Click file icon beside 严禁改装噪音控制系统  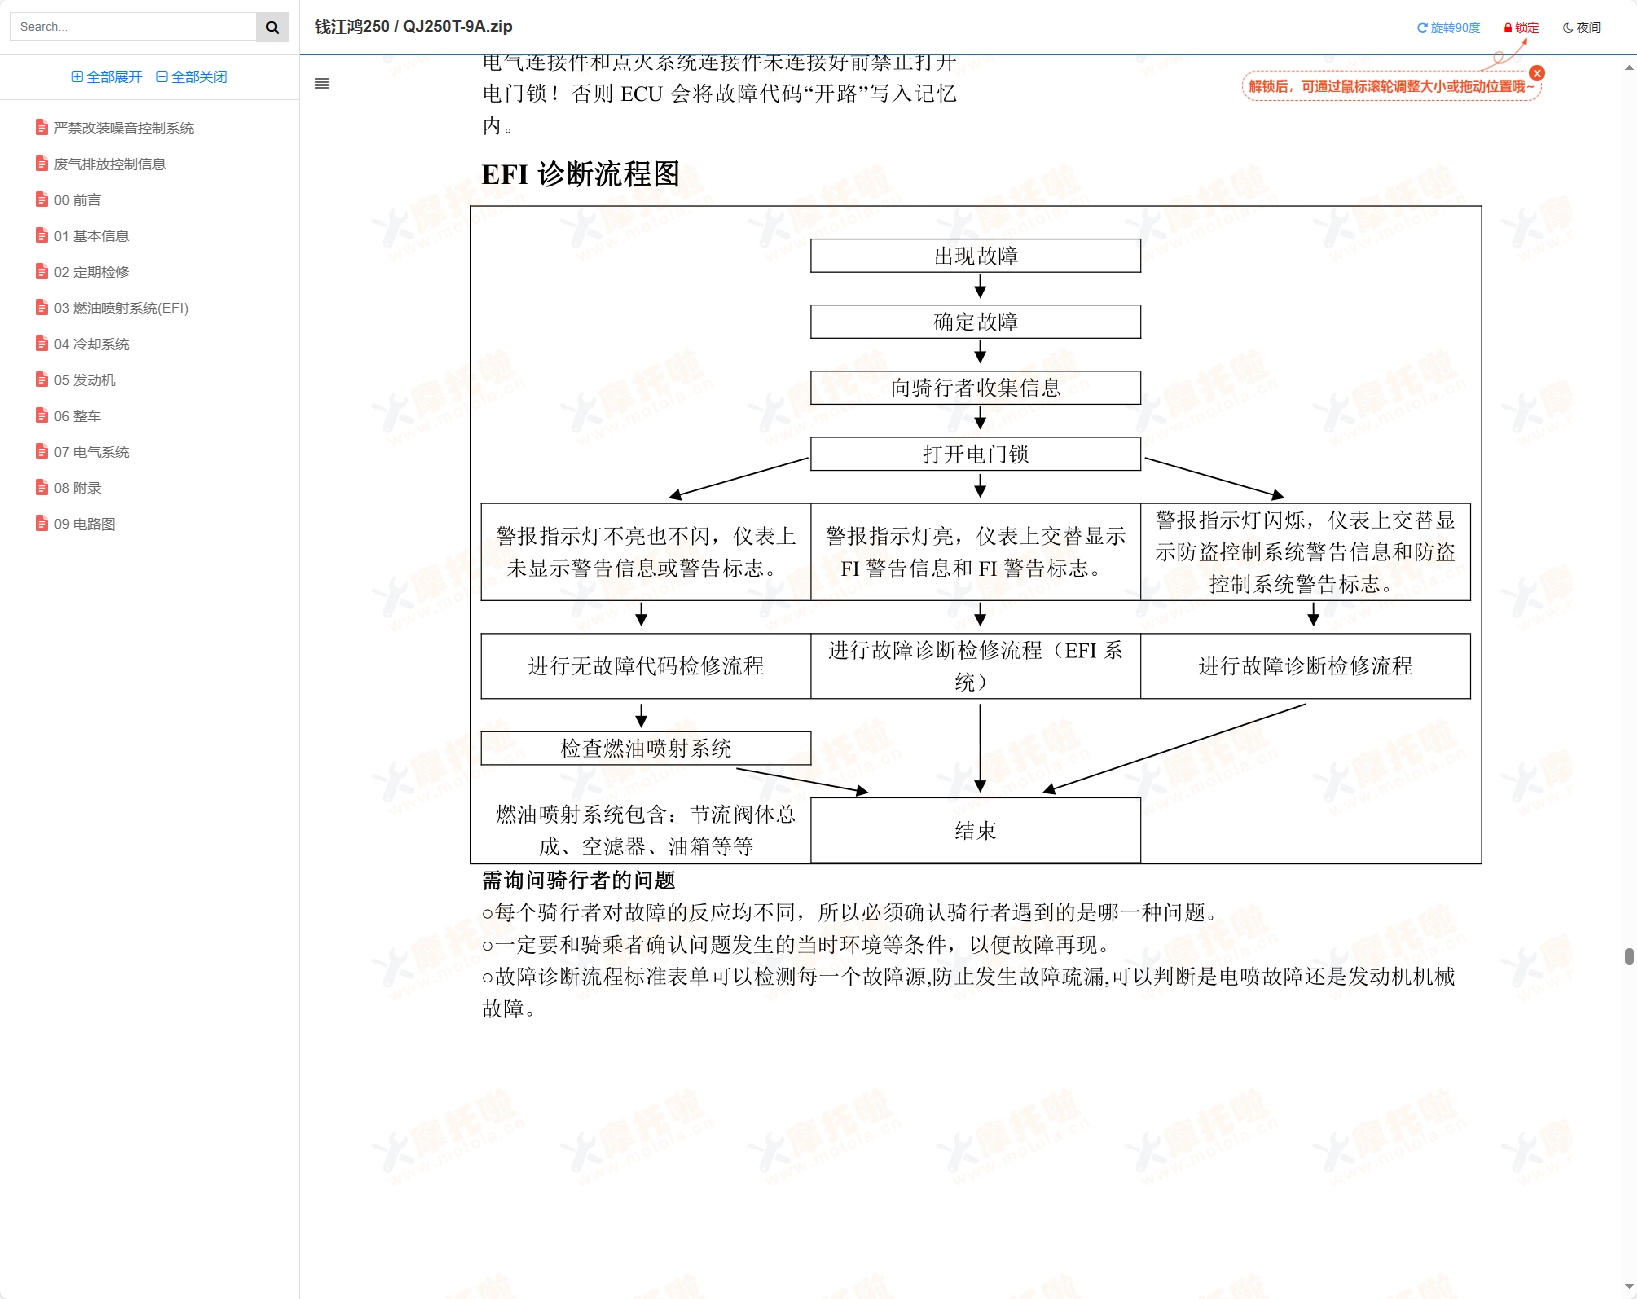click(x=42, y=127)
